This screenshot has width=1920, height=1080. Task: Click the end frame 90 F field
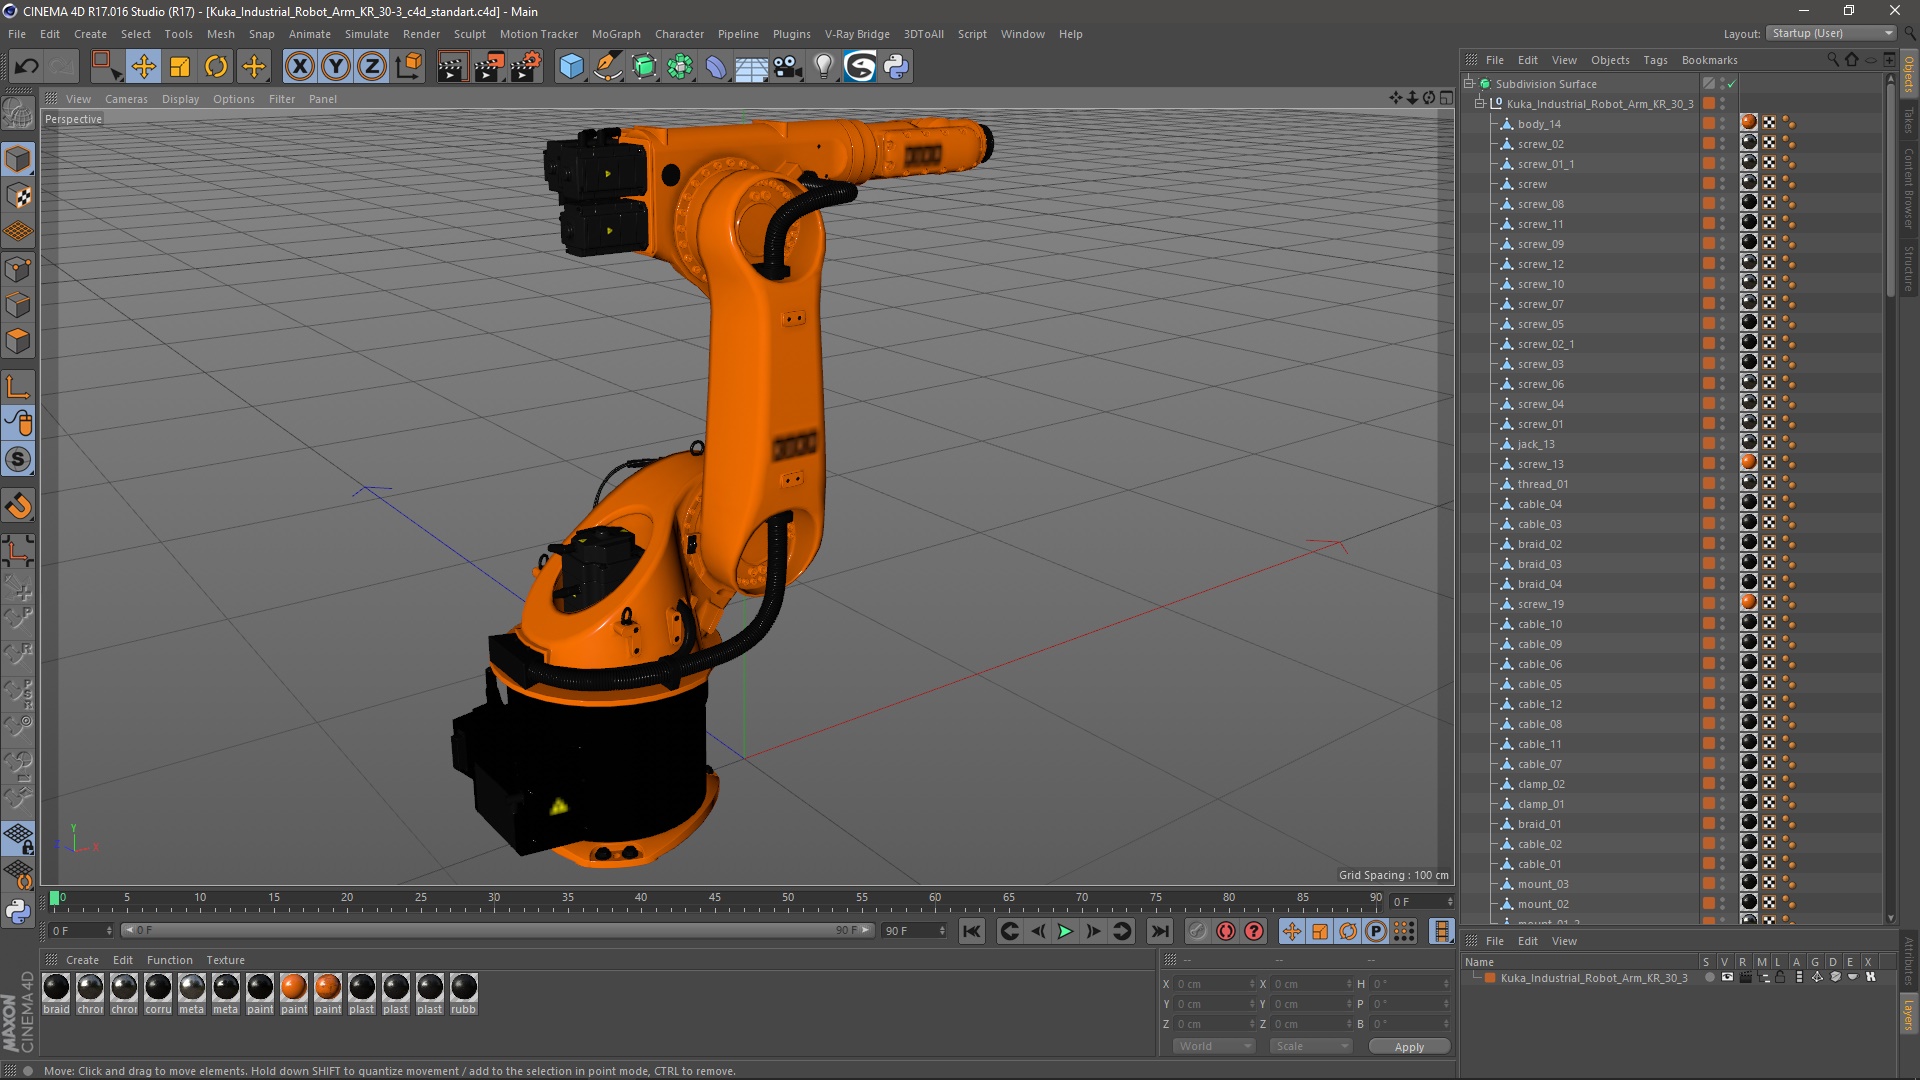click(914, 931)
